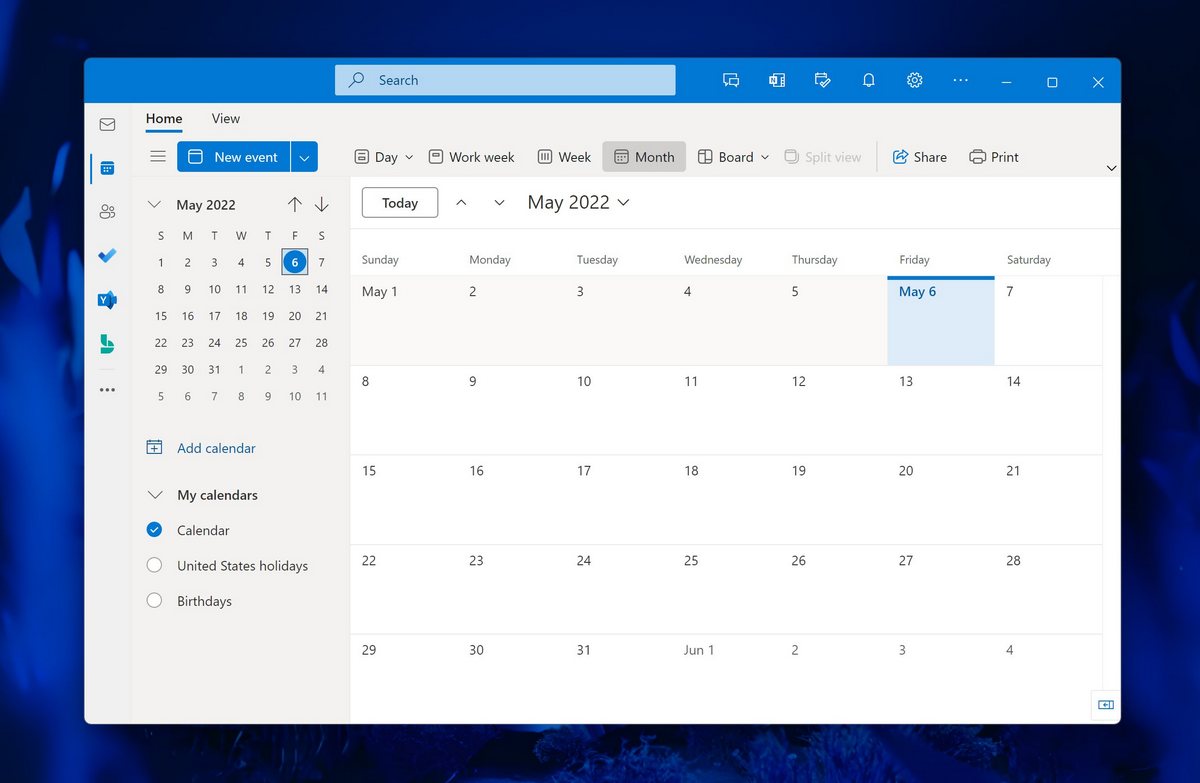
Task: Open the My Day icon in the title bar
Action: (823, 81)
